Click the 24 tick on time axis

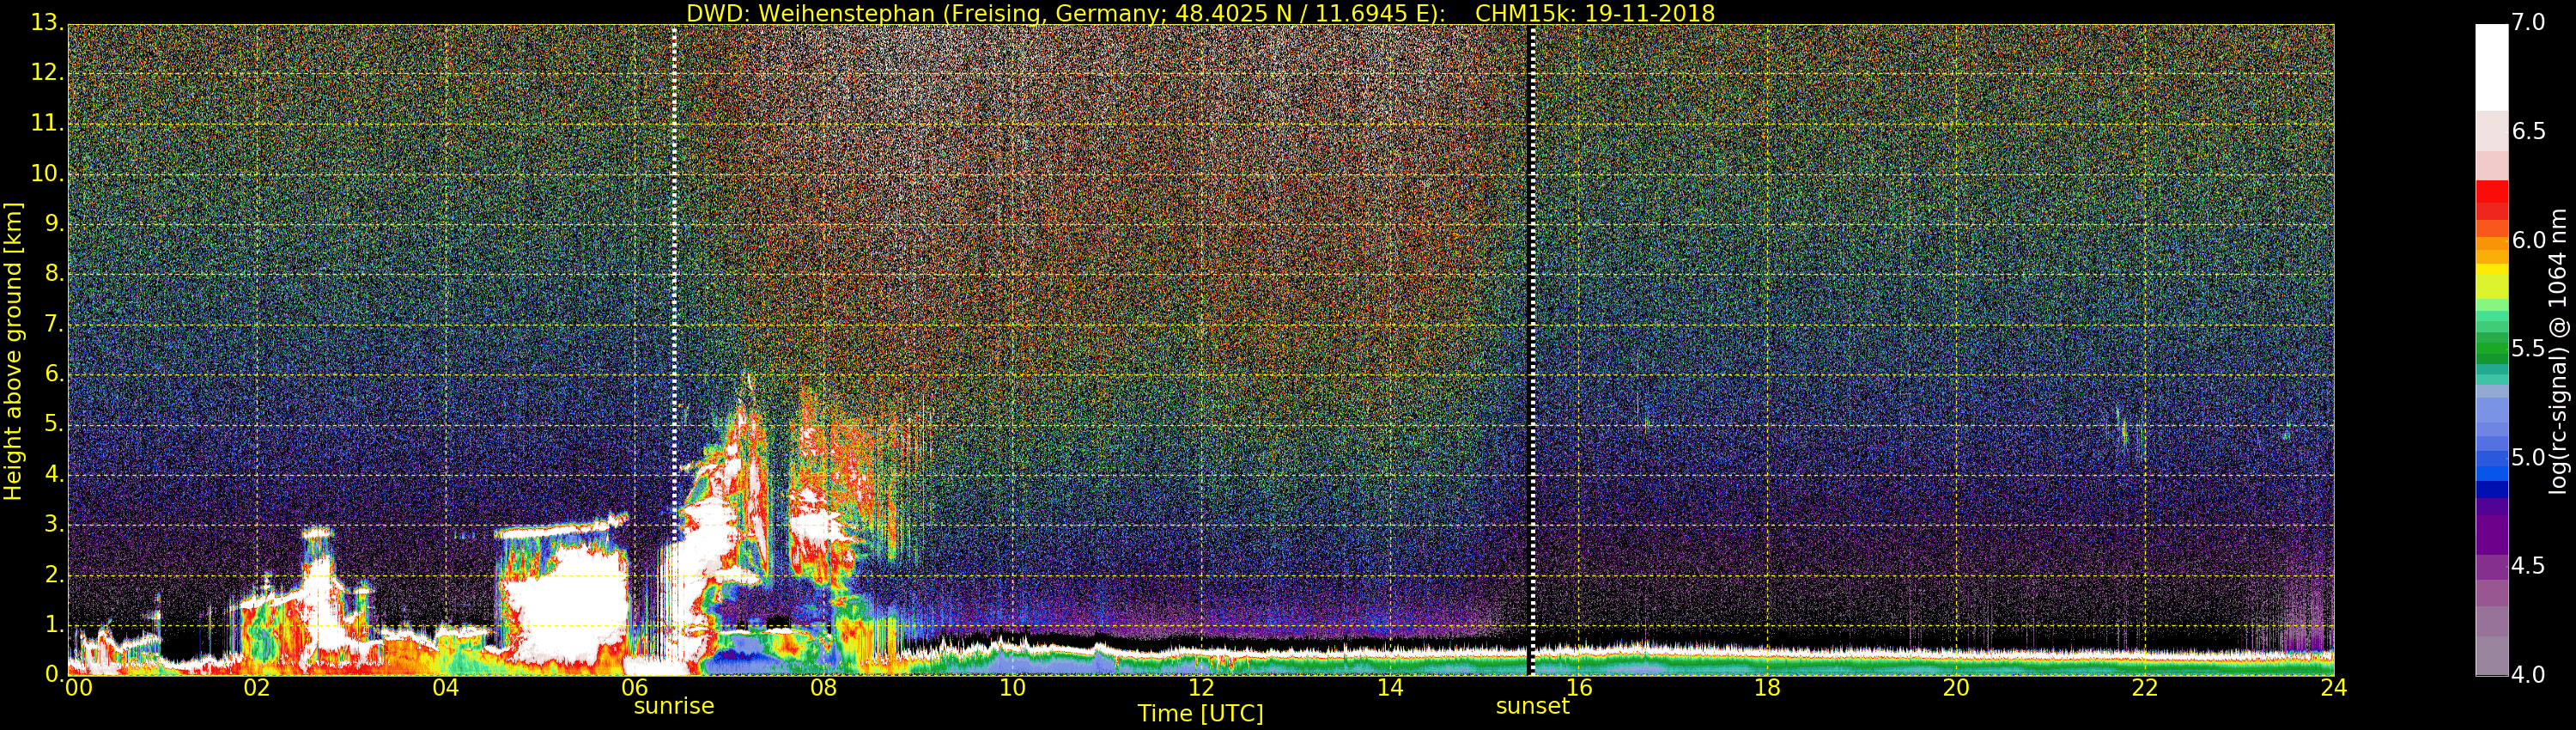[x=2333, y=688]
